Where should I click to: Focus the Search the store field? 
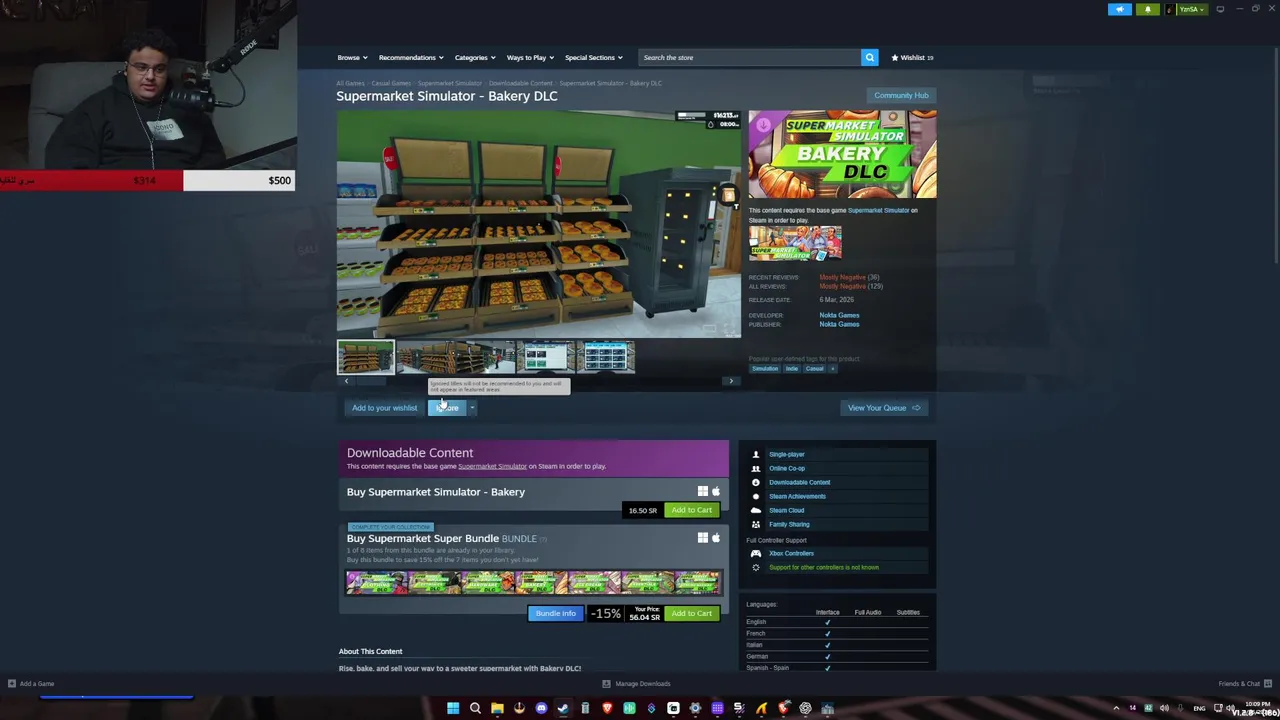pyautogui.click(x=750, y=57)
